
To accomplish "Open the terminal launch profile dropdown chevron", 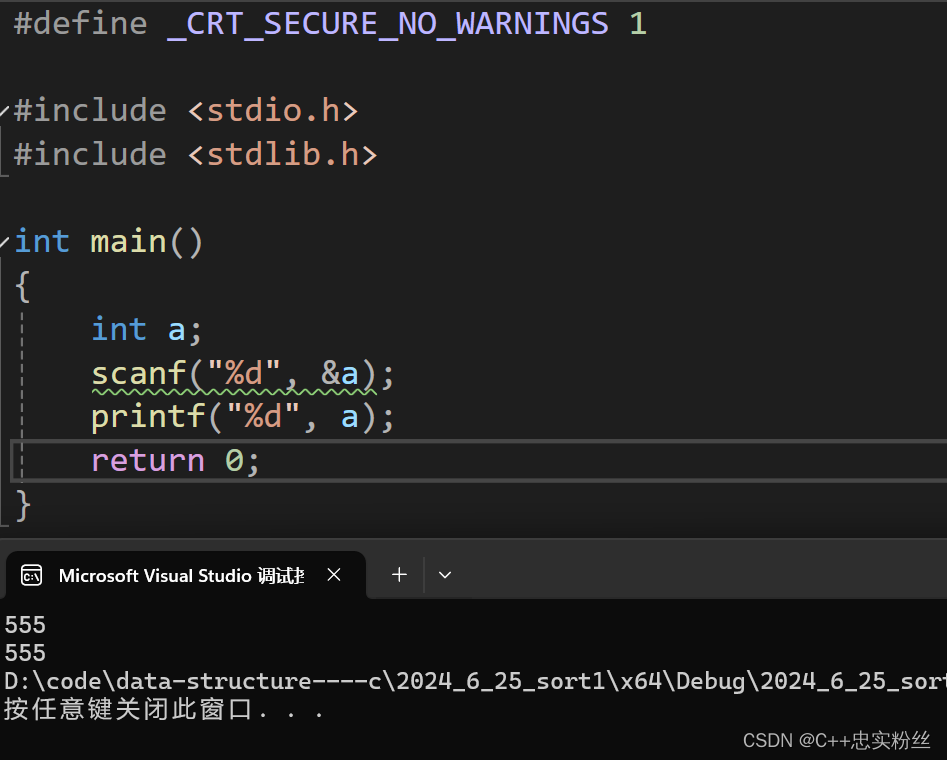I will (444, 574).
